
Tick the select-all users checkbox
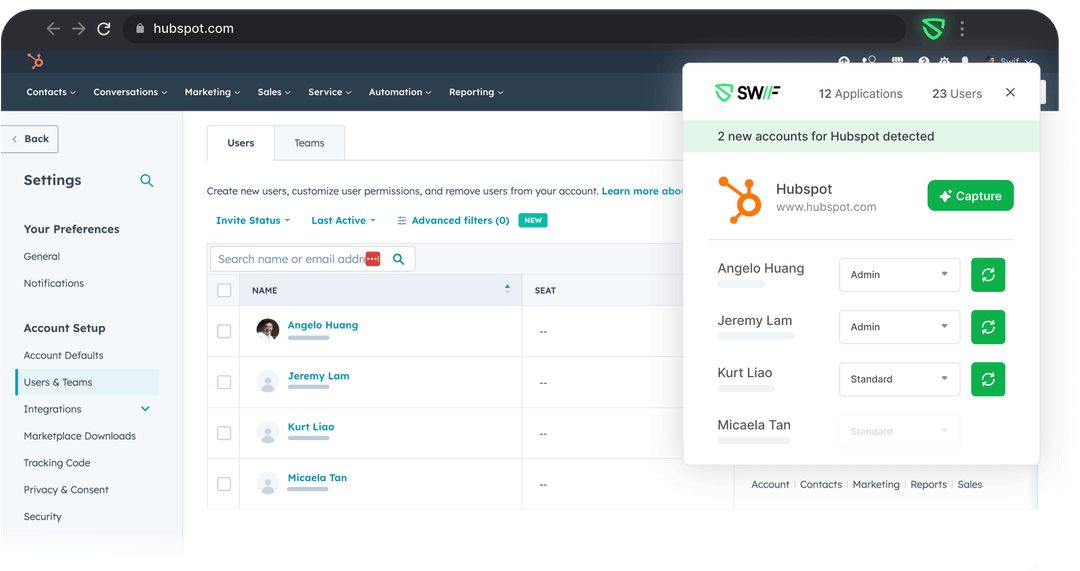click(224, 290)
